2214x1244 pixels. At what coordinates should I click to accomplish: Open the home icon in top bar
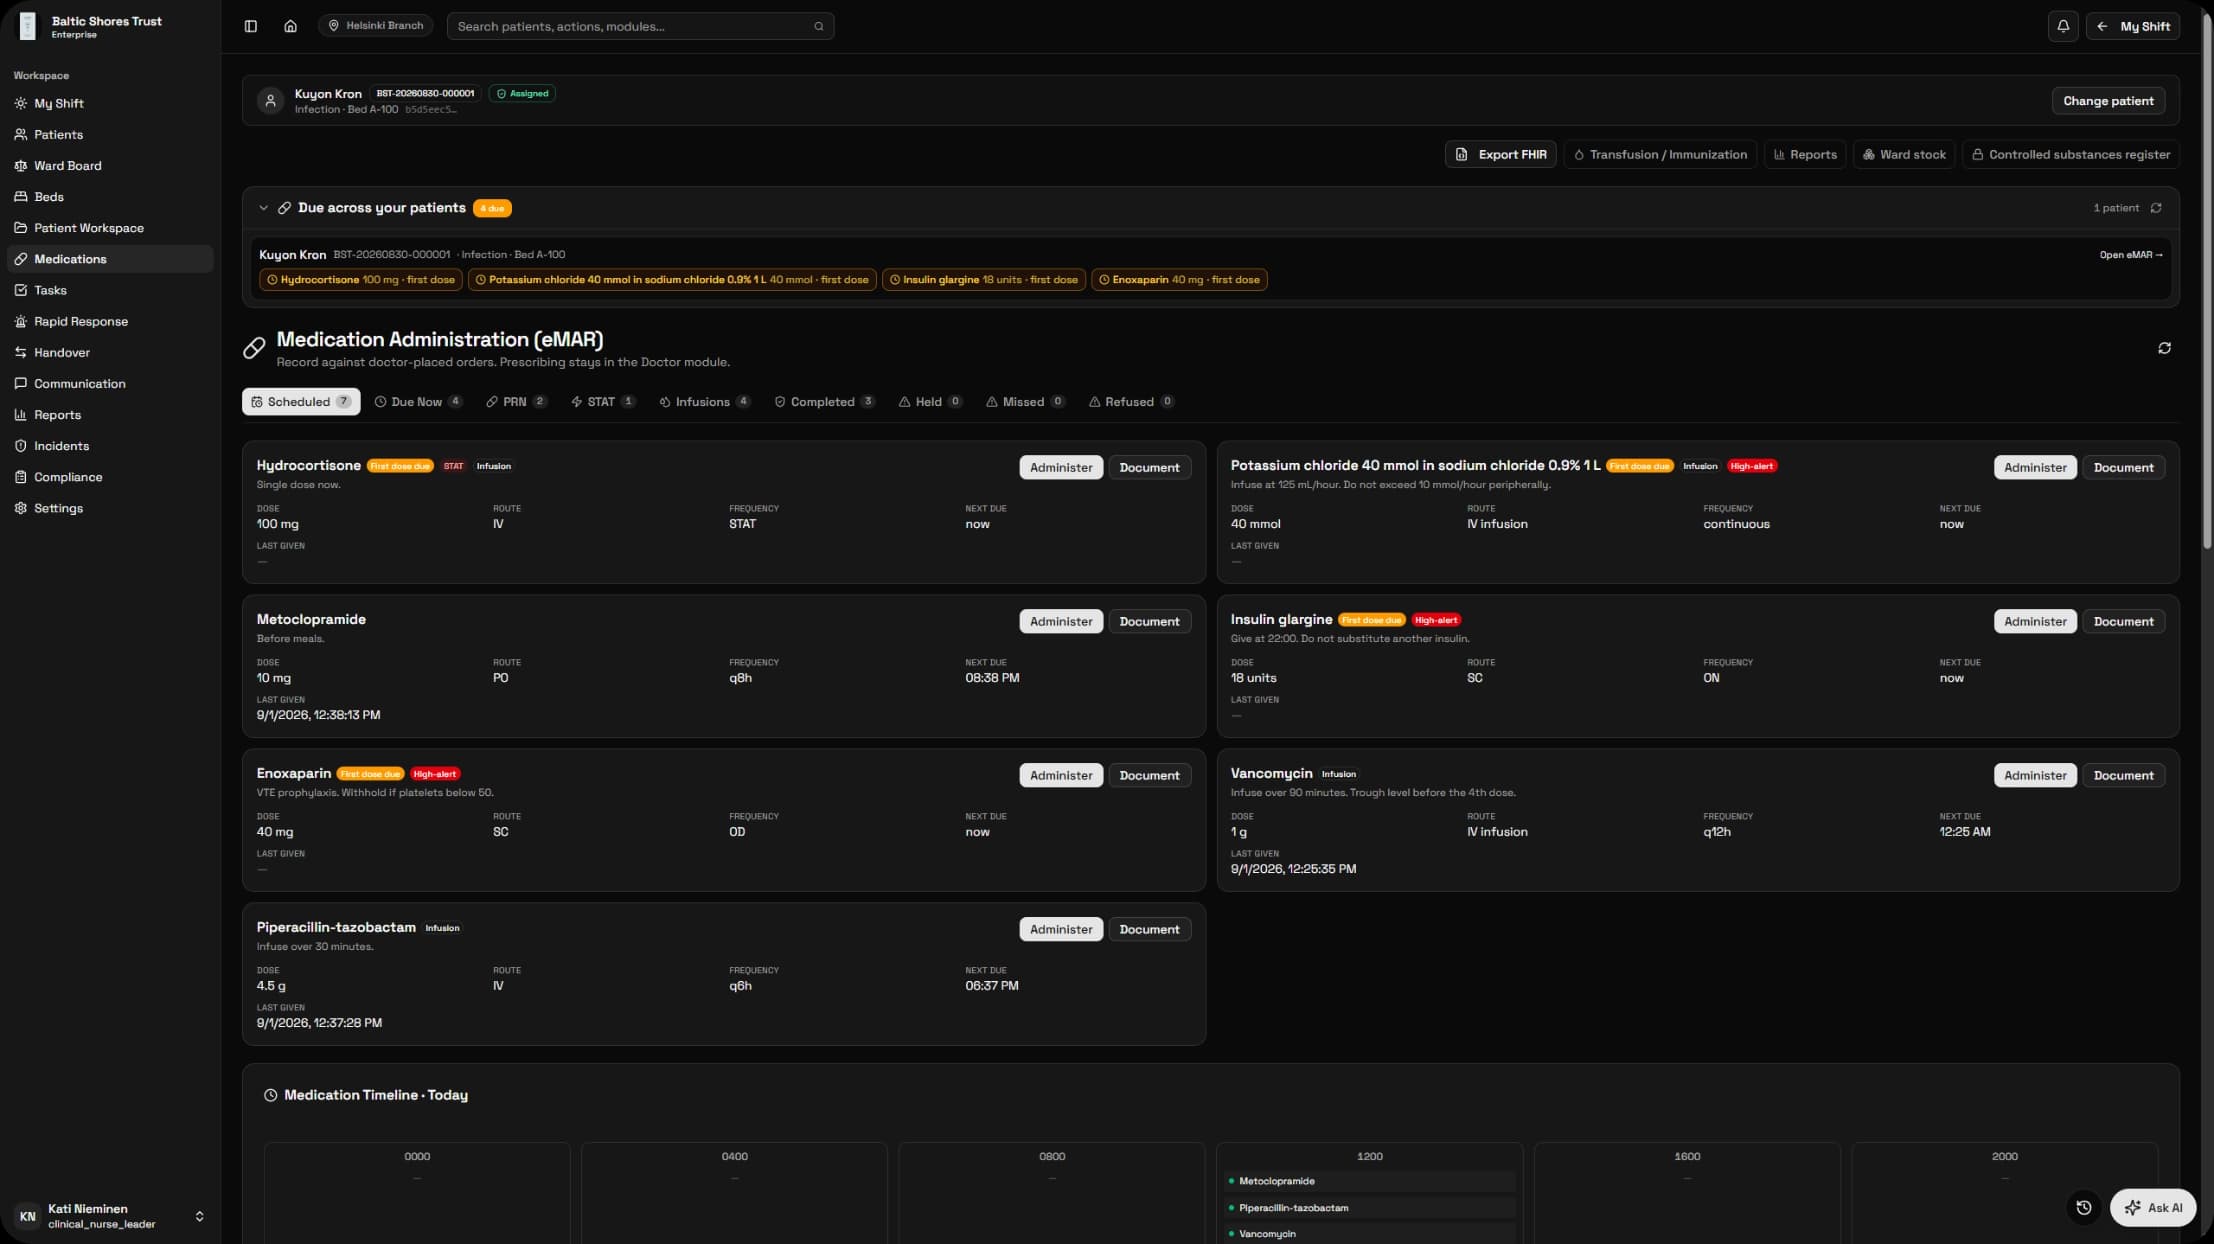(290, 26)
